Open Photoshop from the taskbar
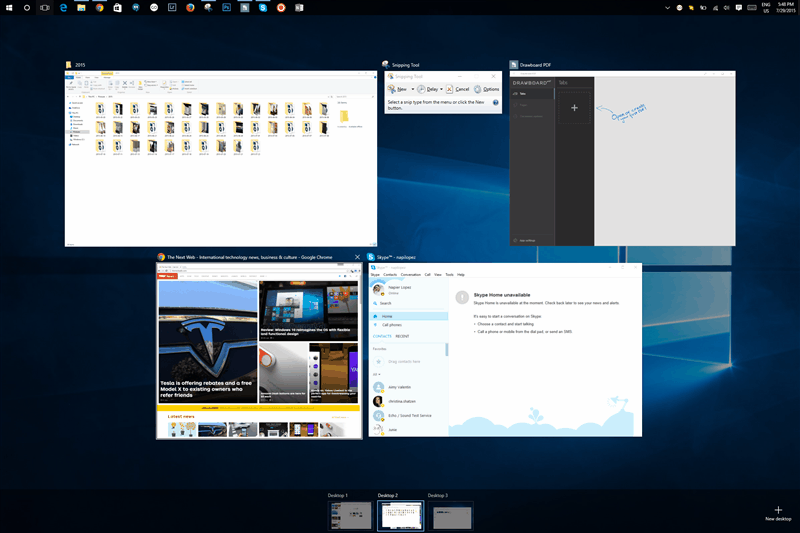 pos(227,8)
